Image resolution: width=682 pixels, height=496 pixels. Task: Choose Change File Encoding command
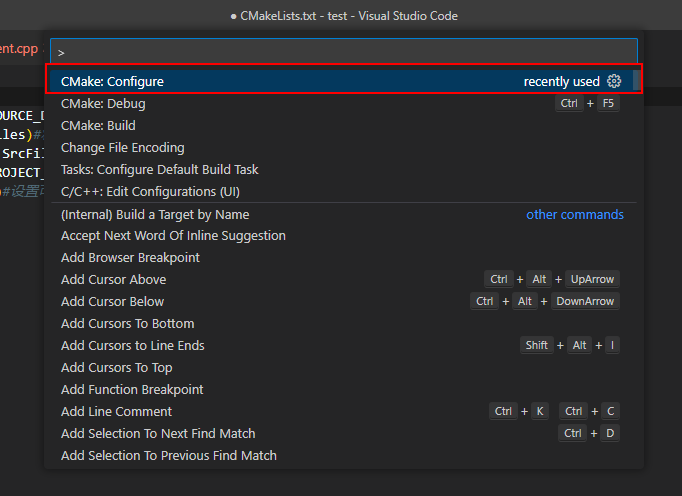point(125,147)
